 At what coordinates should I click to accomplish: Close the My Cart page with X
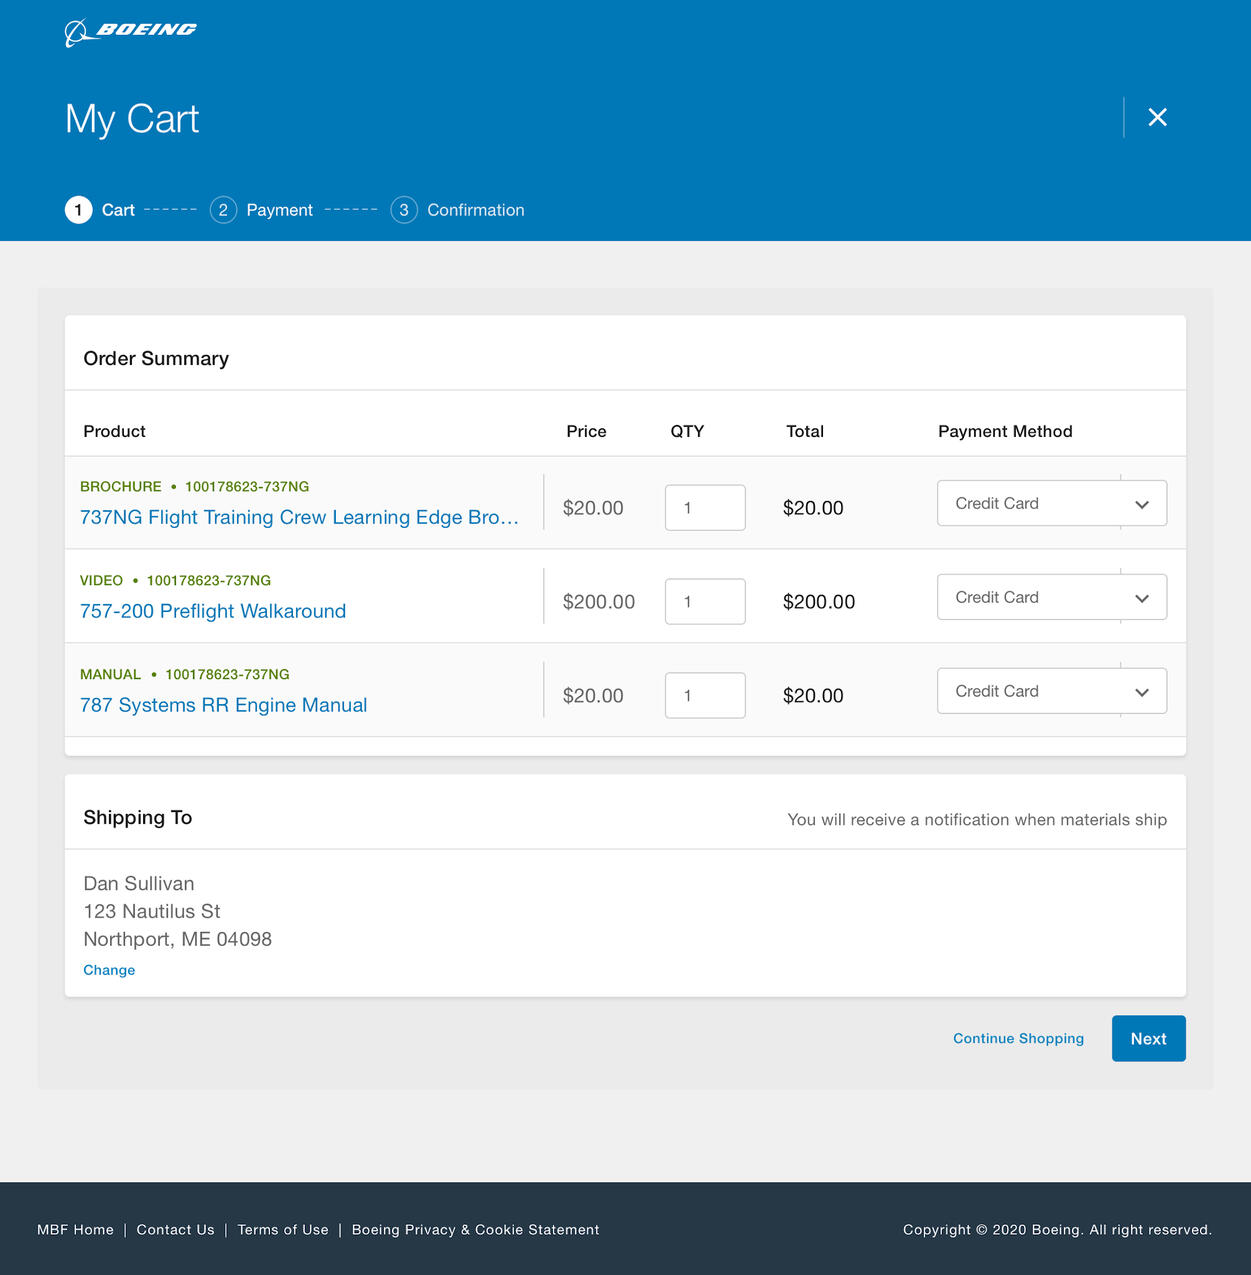[x=1157, y=117]
